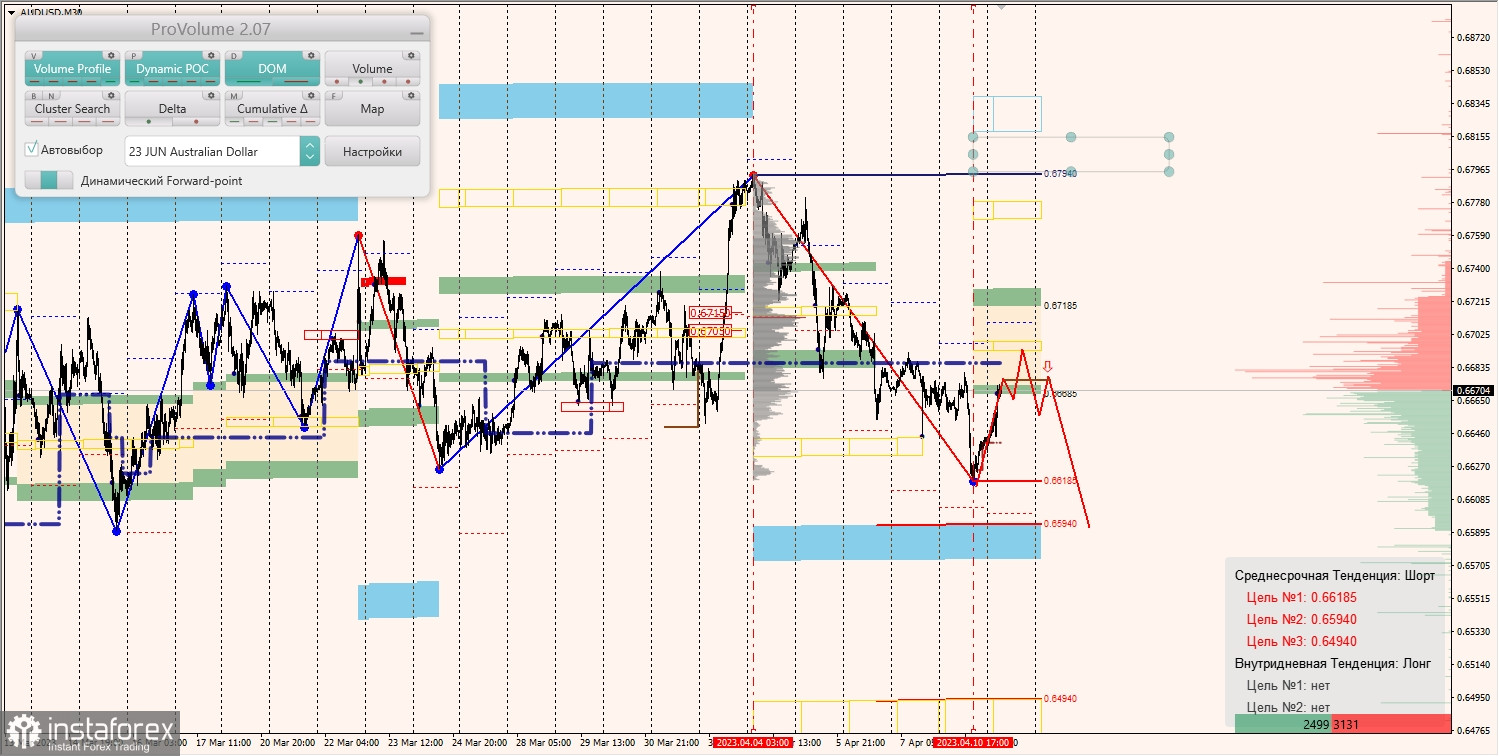This screenshot has width=1499, height=756.
Task: Click the Внутридневная Тенденция: Лонг heading
Action: click(x=1333, y=663)
